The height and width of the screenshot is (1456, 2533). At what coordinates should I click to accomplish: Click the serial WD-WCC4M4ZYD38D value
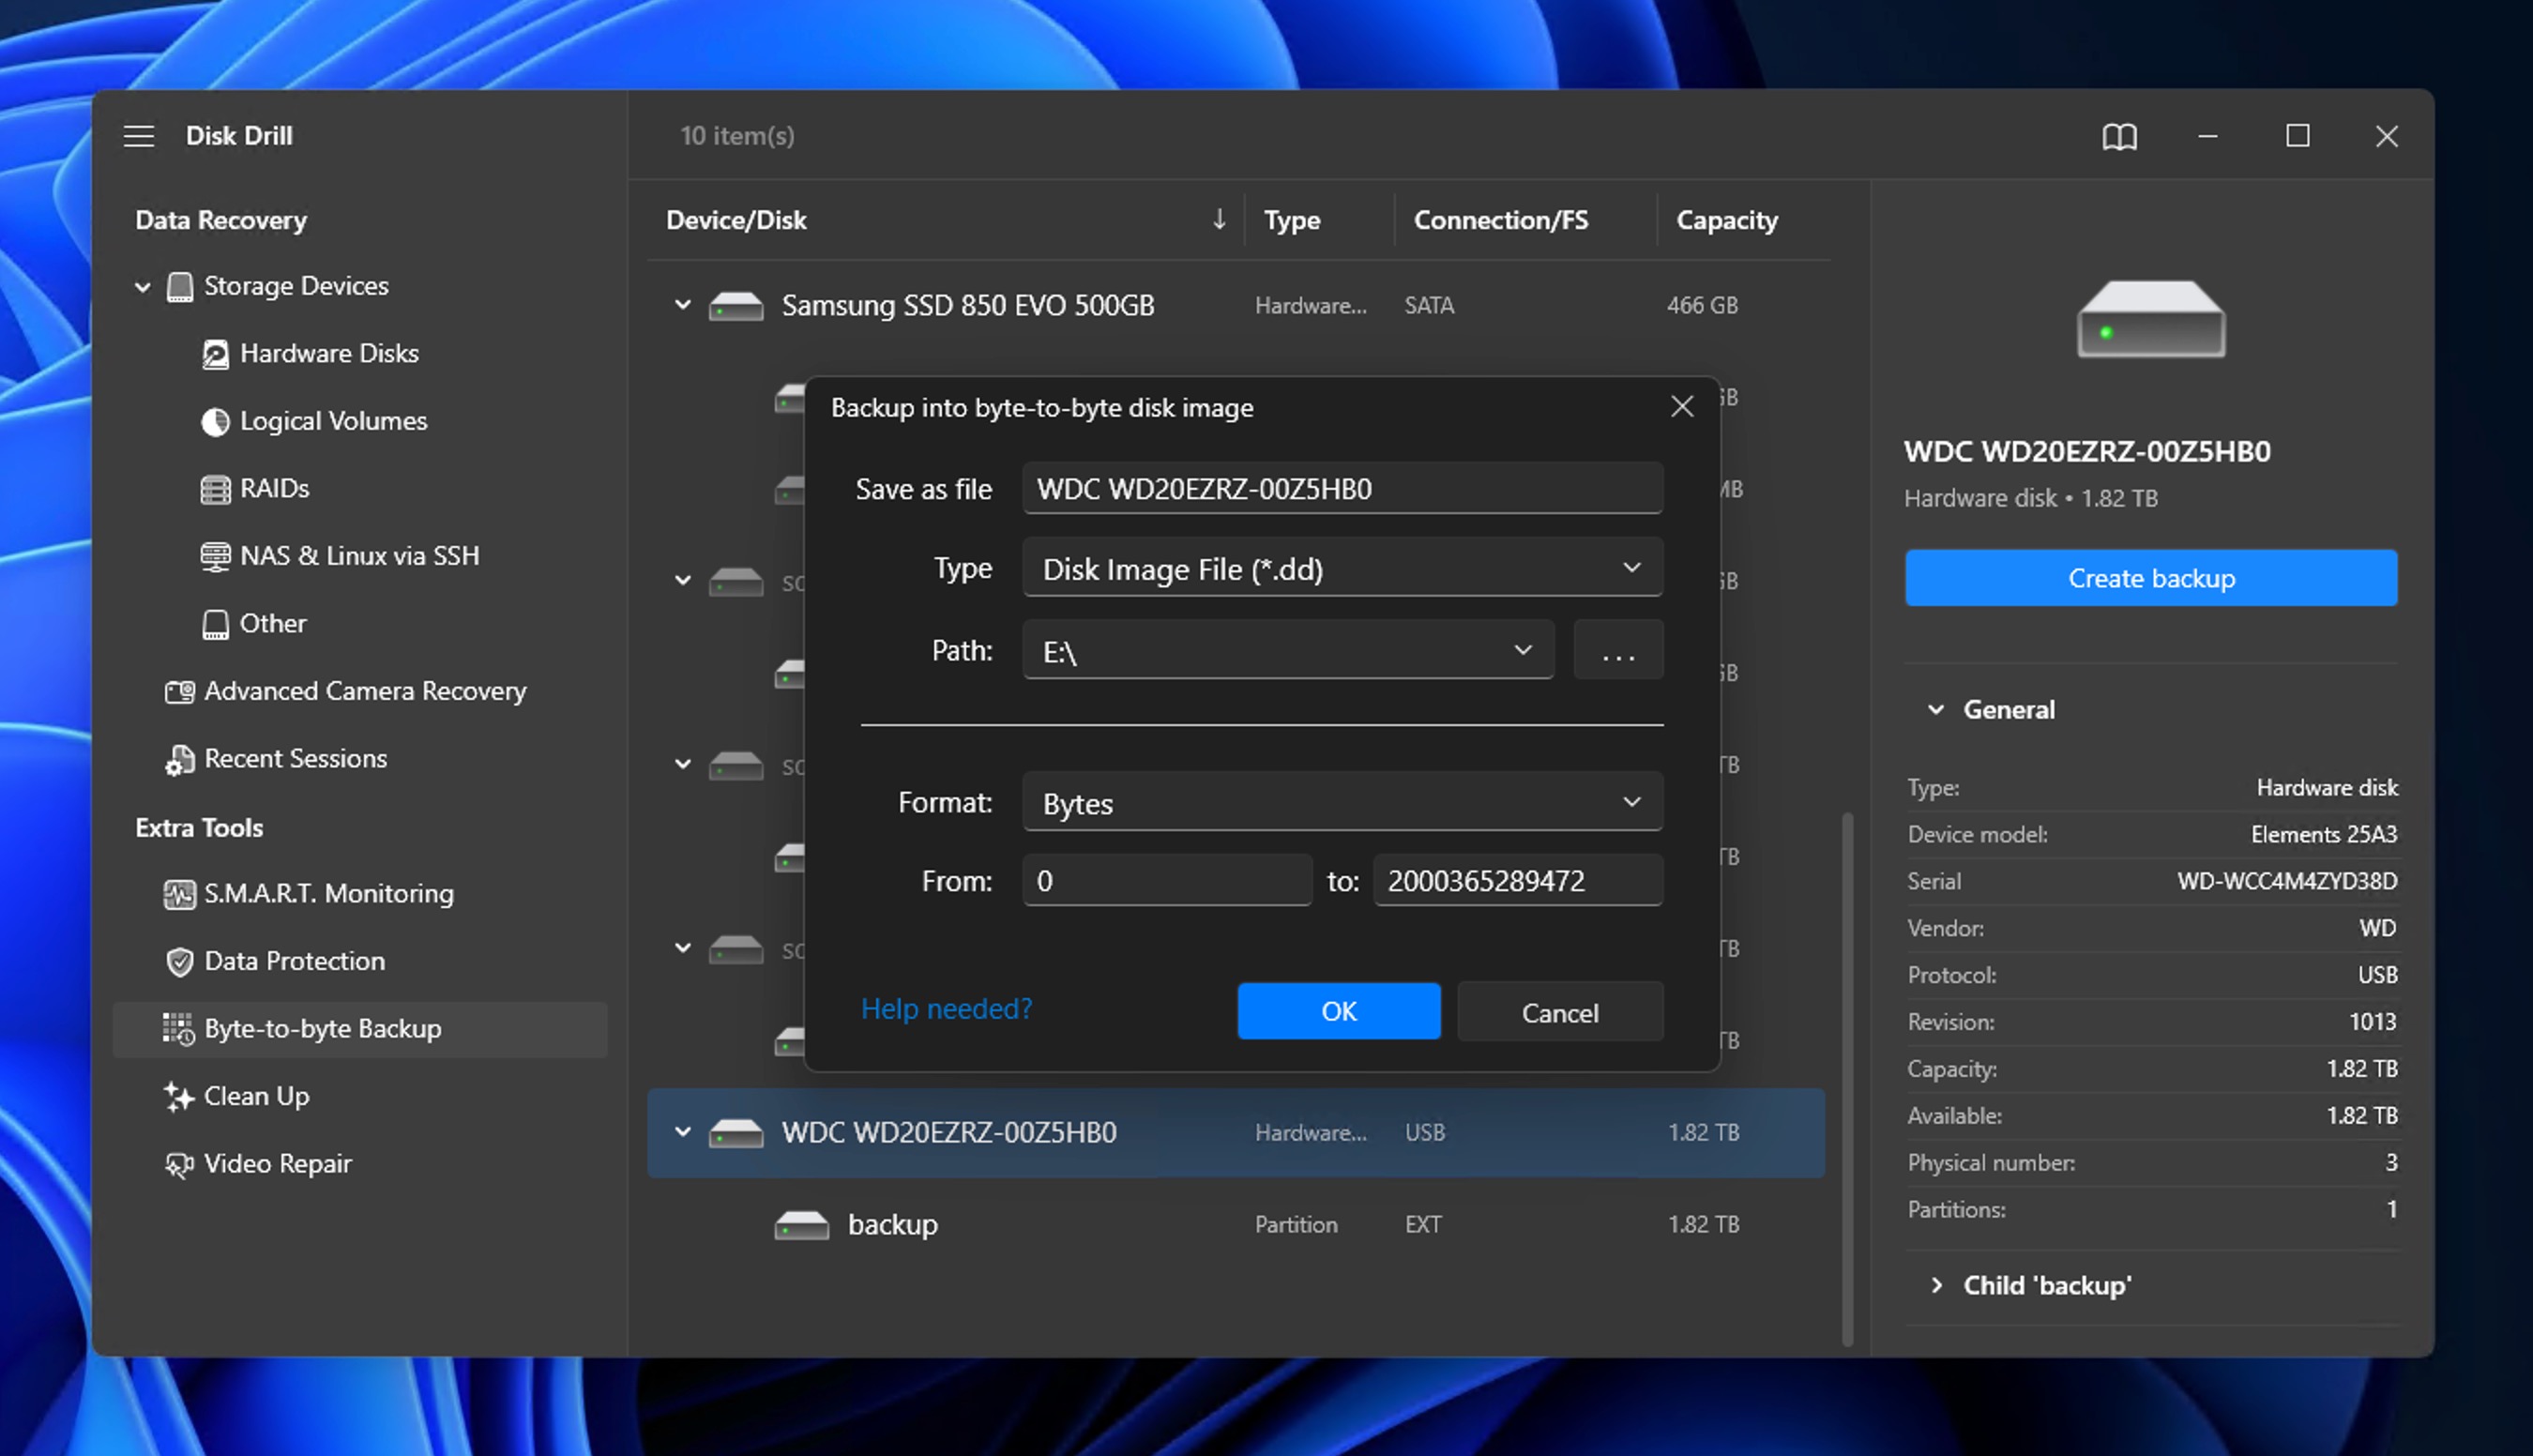[x=2287, y=882]
